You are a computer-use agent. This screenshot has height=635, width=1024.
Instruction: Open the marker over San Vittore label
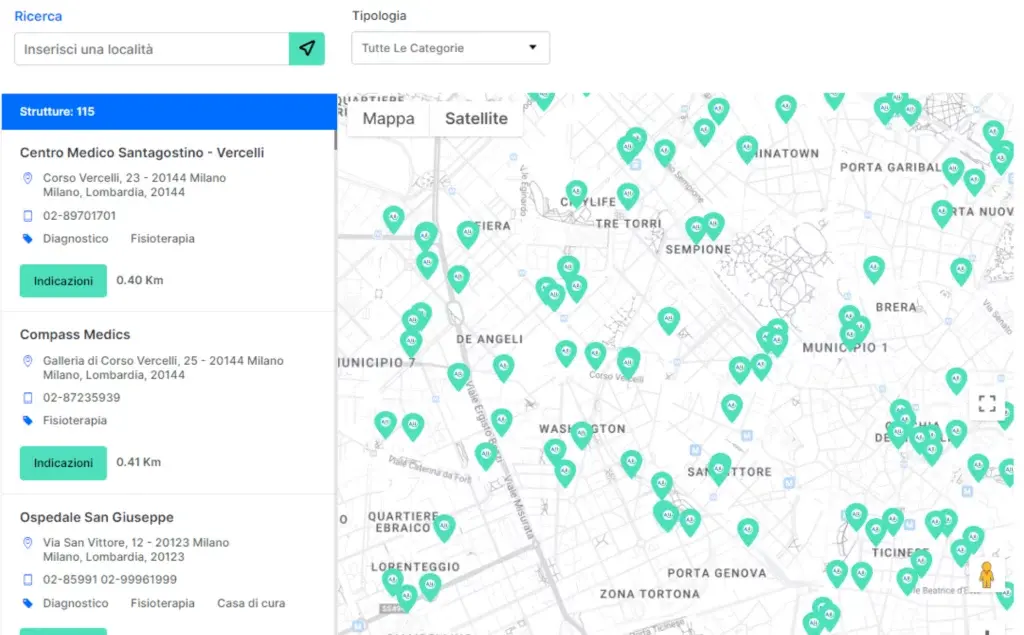(720, 469)
